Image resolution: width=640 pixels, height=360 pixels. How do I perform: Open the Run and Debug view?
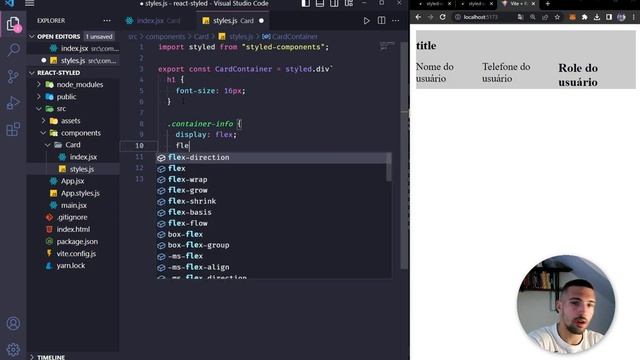click(13, 103)
